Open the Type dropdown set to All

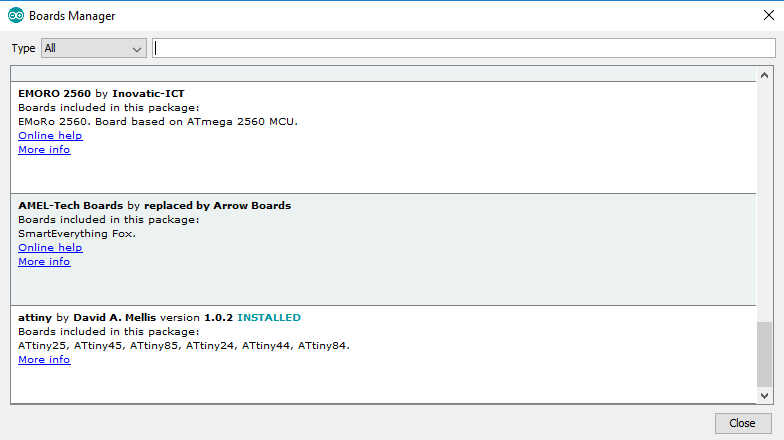(94, 48)
